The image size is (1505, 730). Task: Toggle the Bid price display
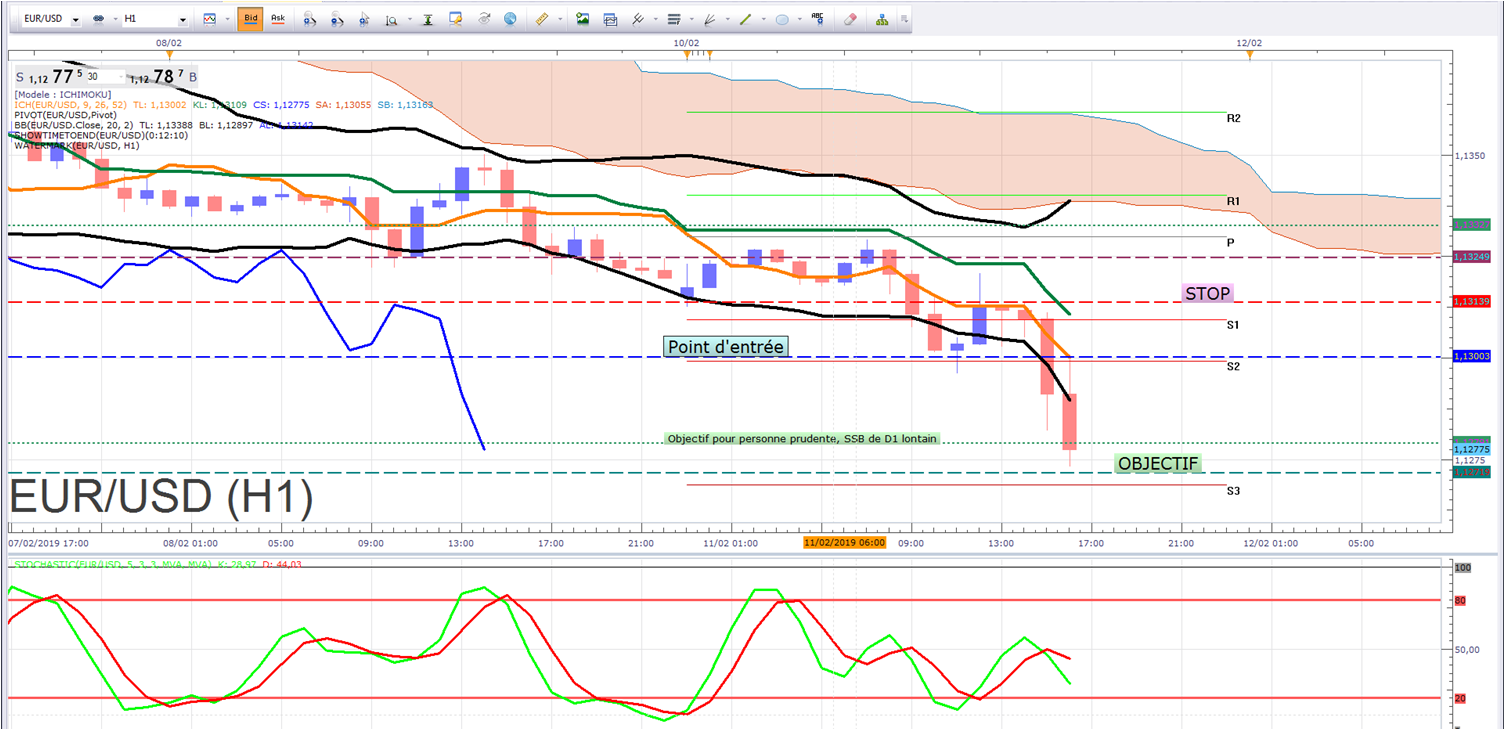click(250, 19)
